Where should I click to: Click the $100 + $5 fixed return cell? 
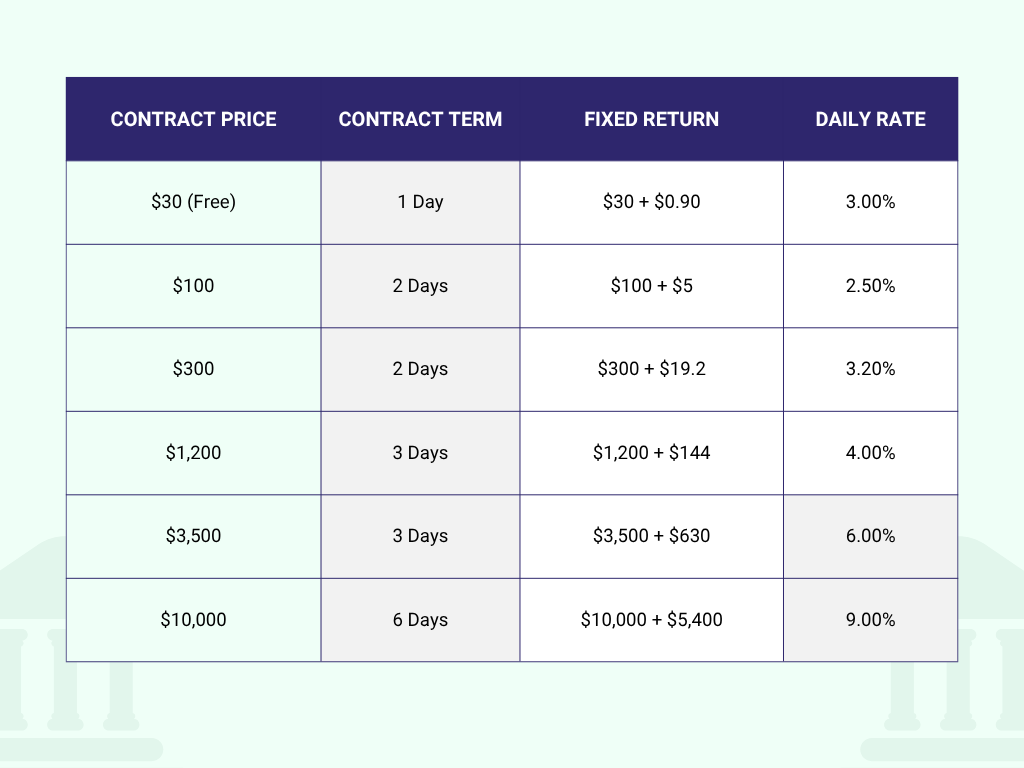[651, 286]
